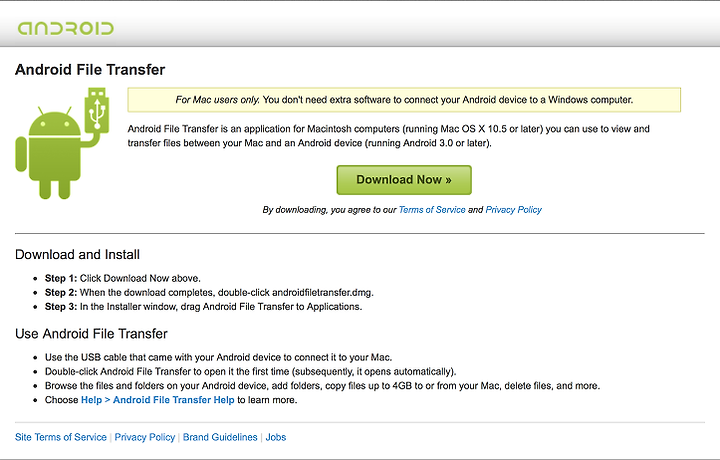This screenshot has height=460, width=720.
Task: Click the Android robot with USB image
Action: [x=62, y=143]
